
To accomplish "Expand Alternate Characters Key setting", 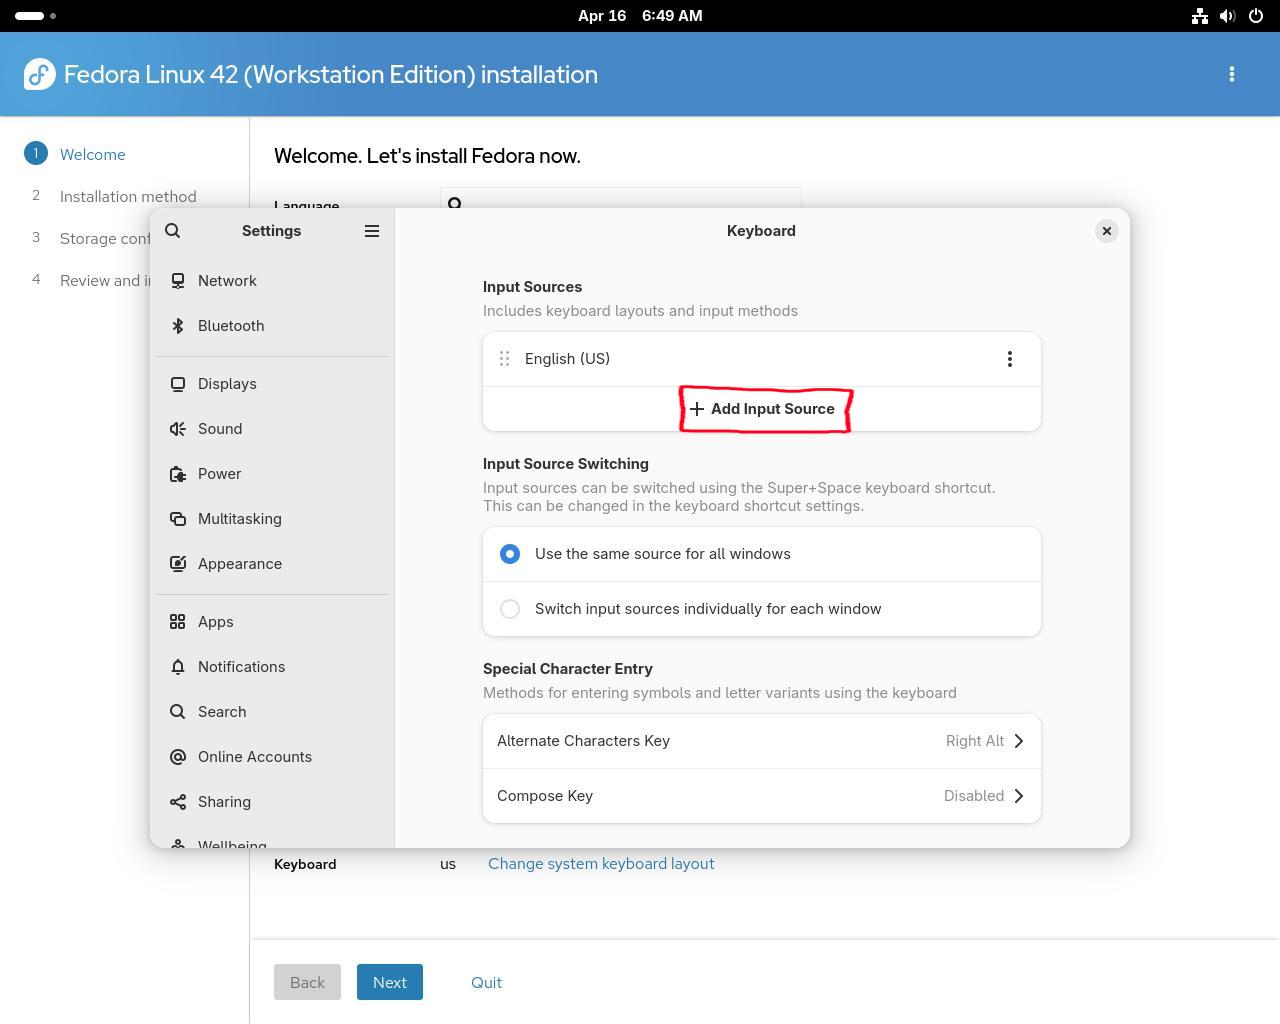I will click(x=762, y=741).
